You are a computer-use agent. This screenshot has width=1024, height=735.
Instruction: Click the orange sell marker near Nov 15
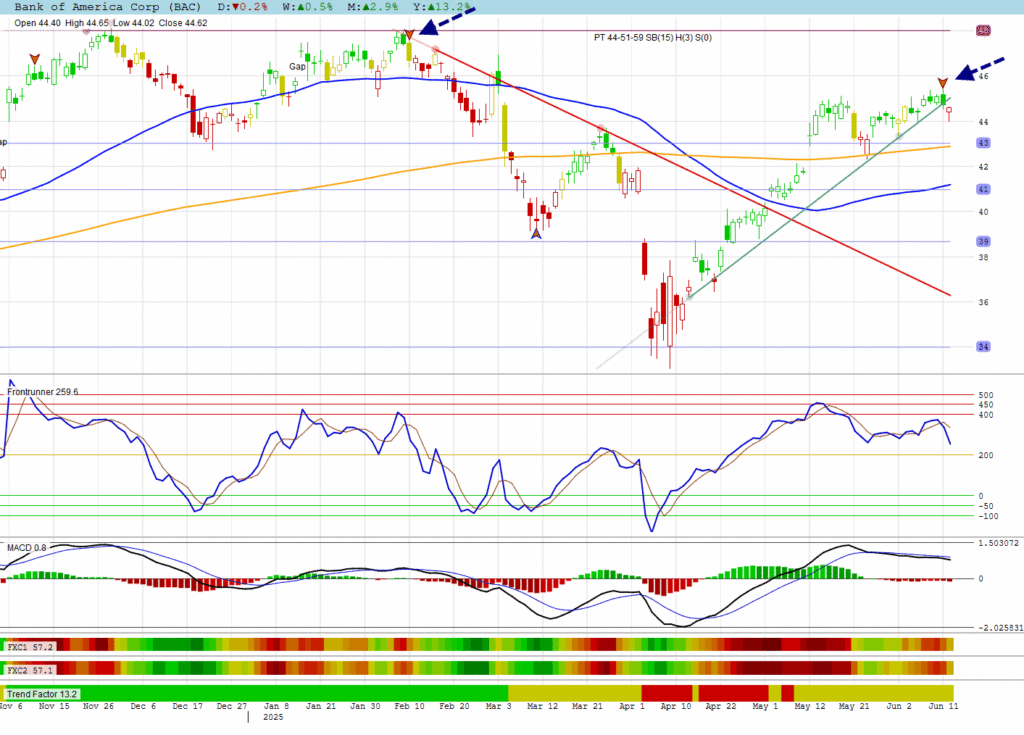point(35,59)
